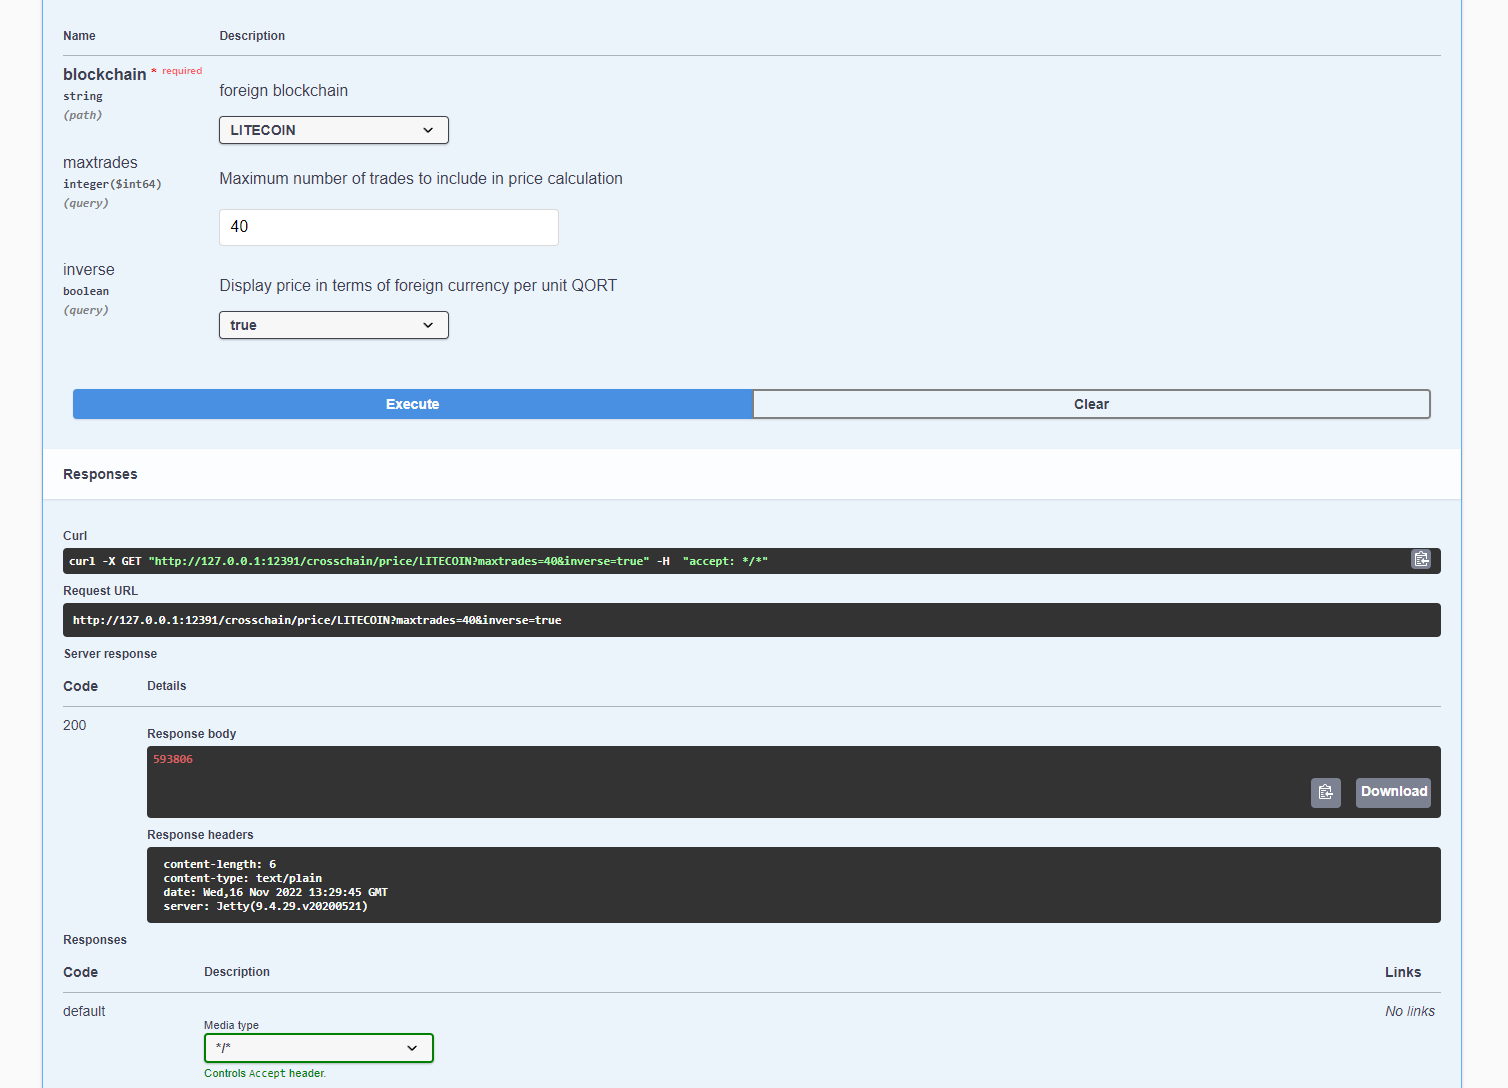Clear the executed response

point(1091,404)
